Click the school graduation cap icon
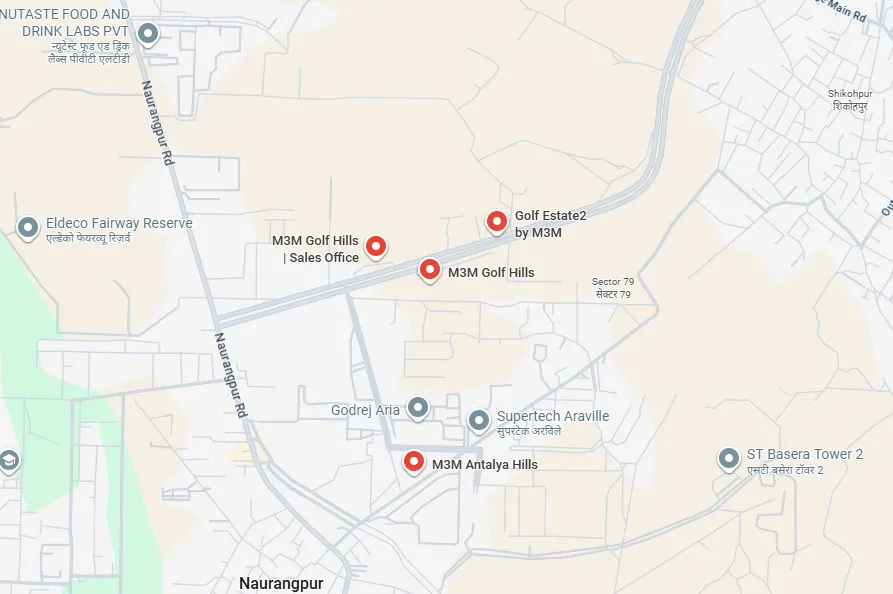This screenshot has width=893, height=594. (8, 461)
